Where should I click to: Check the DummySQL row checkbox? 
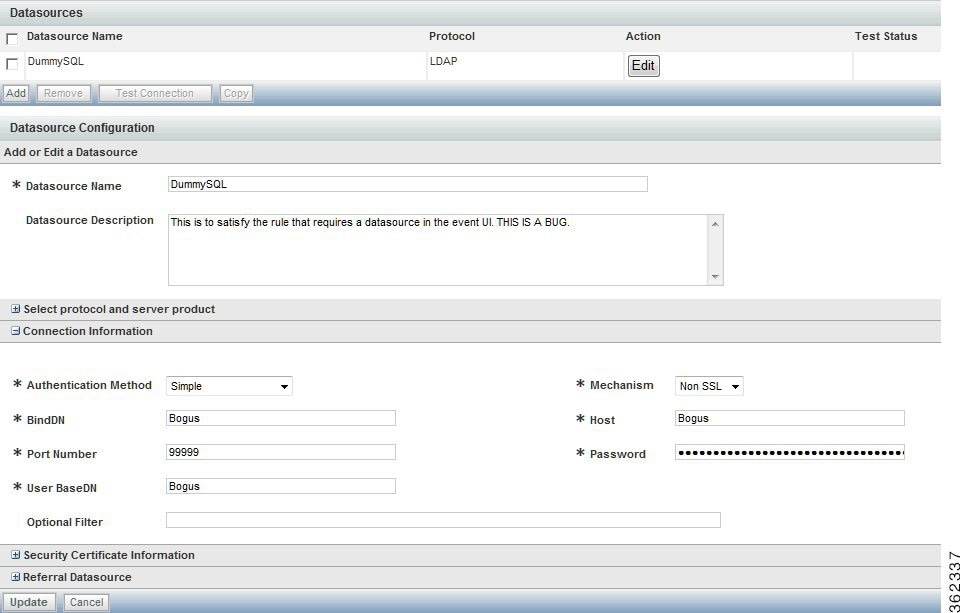(x=13, y=63)
